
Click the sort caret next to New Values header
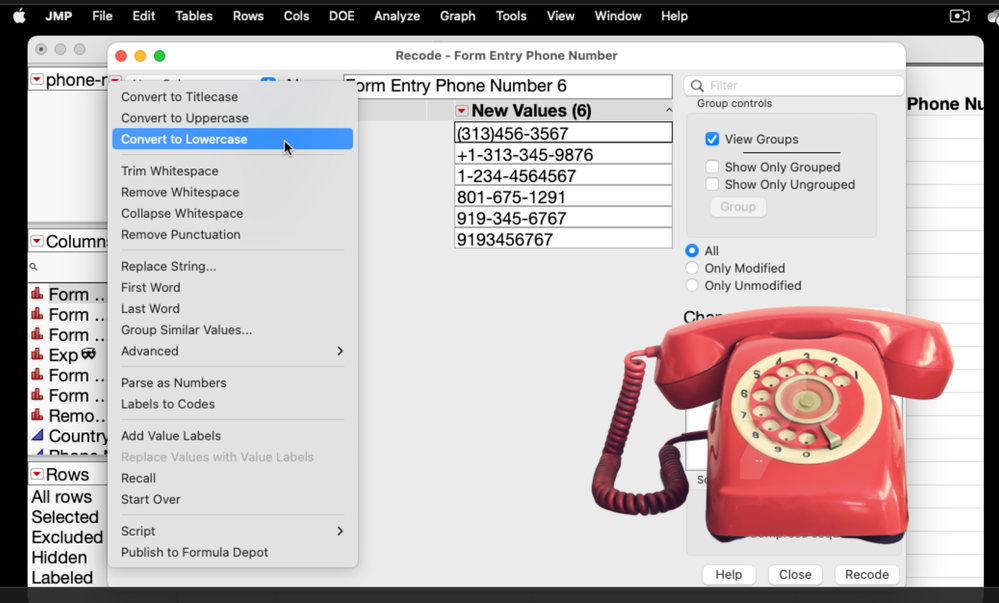[x=668, y=110]
